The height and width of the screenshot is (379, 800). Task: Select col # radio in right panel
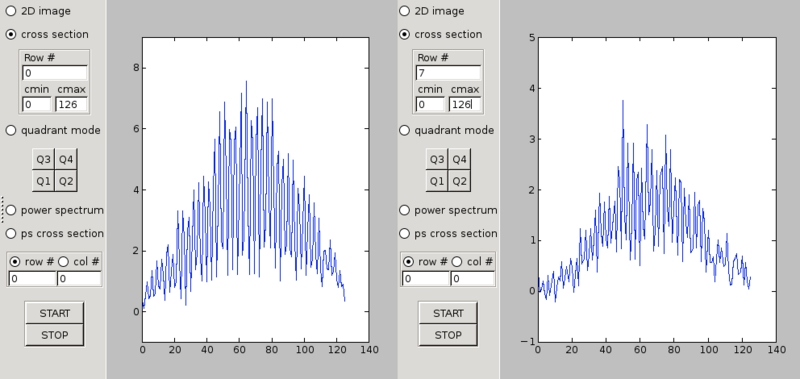pos(457,262)
